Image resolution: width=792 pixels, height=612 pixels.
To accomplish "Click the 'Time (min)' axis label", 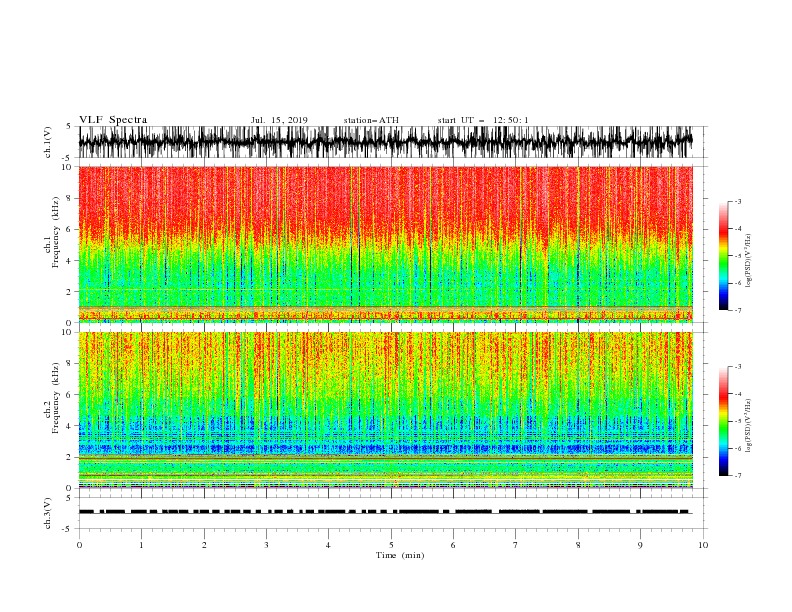I will [400, 555].
